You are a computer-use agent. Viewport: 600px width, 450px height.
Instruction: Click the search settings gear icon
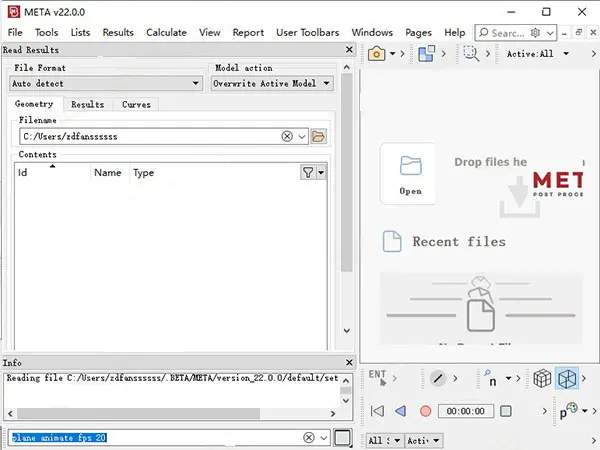(x=535, y=33)
